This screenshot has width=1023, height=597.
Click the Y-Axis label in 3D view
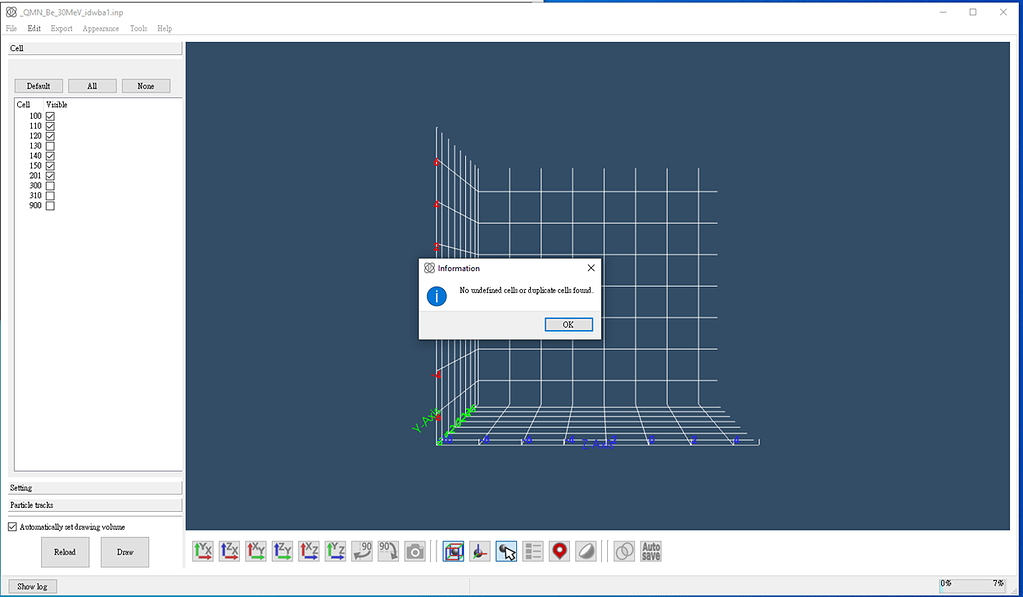(427, 420)
